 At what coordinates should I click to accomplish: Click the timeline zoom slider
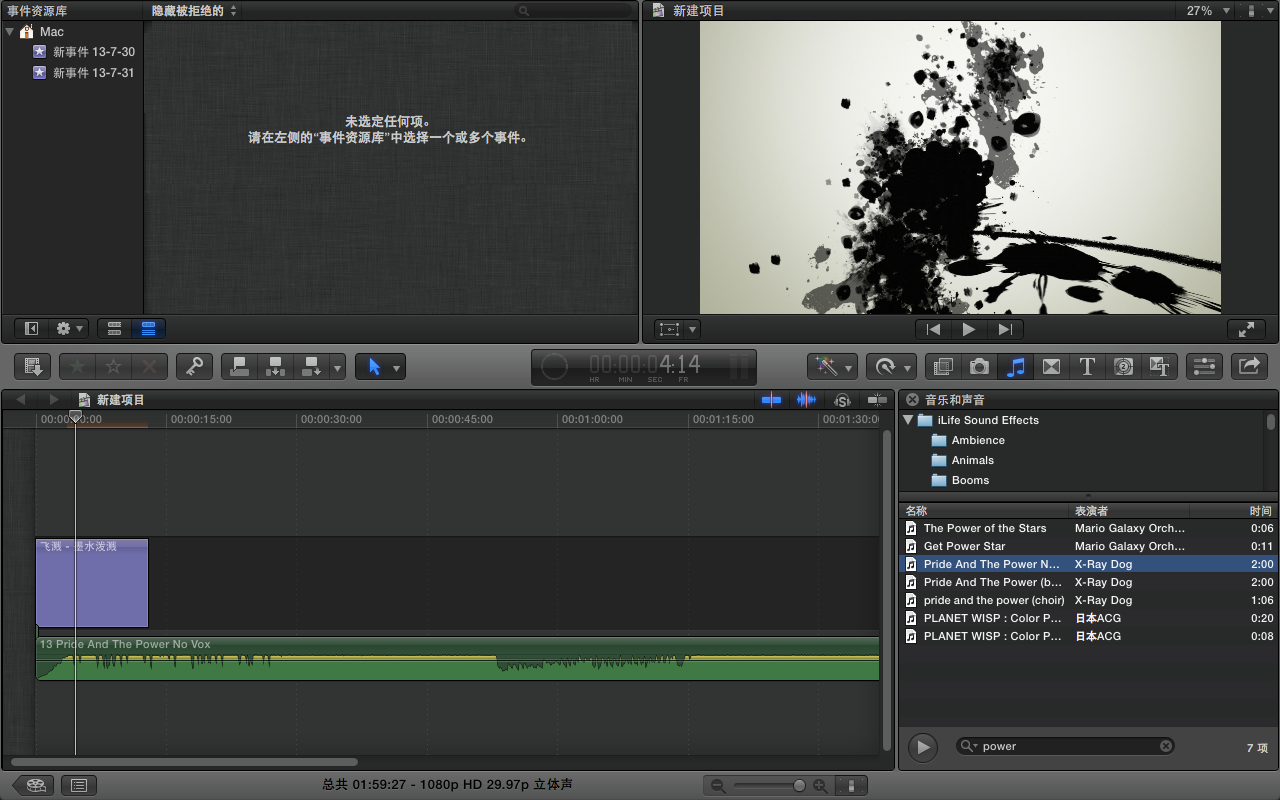point(799,786)
